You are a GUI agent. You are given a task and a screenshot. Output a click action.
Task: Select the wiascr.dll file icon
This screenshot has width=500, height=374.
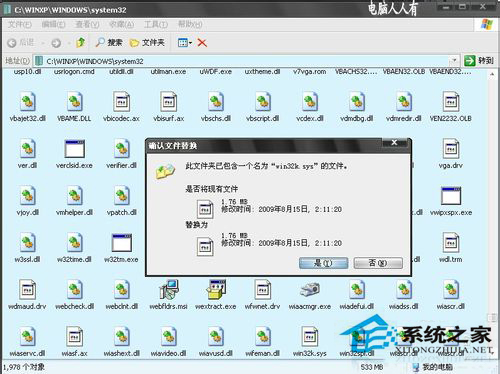tap(451, 289)
